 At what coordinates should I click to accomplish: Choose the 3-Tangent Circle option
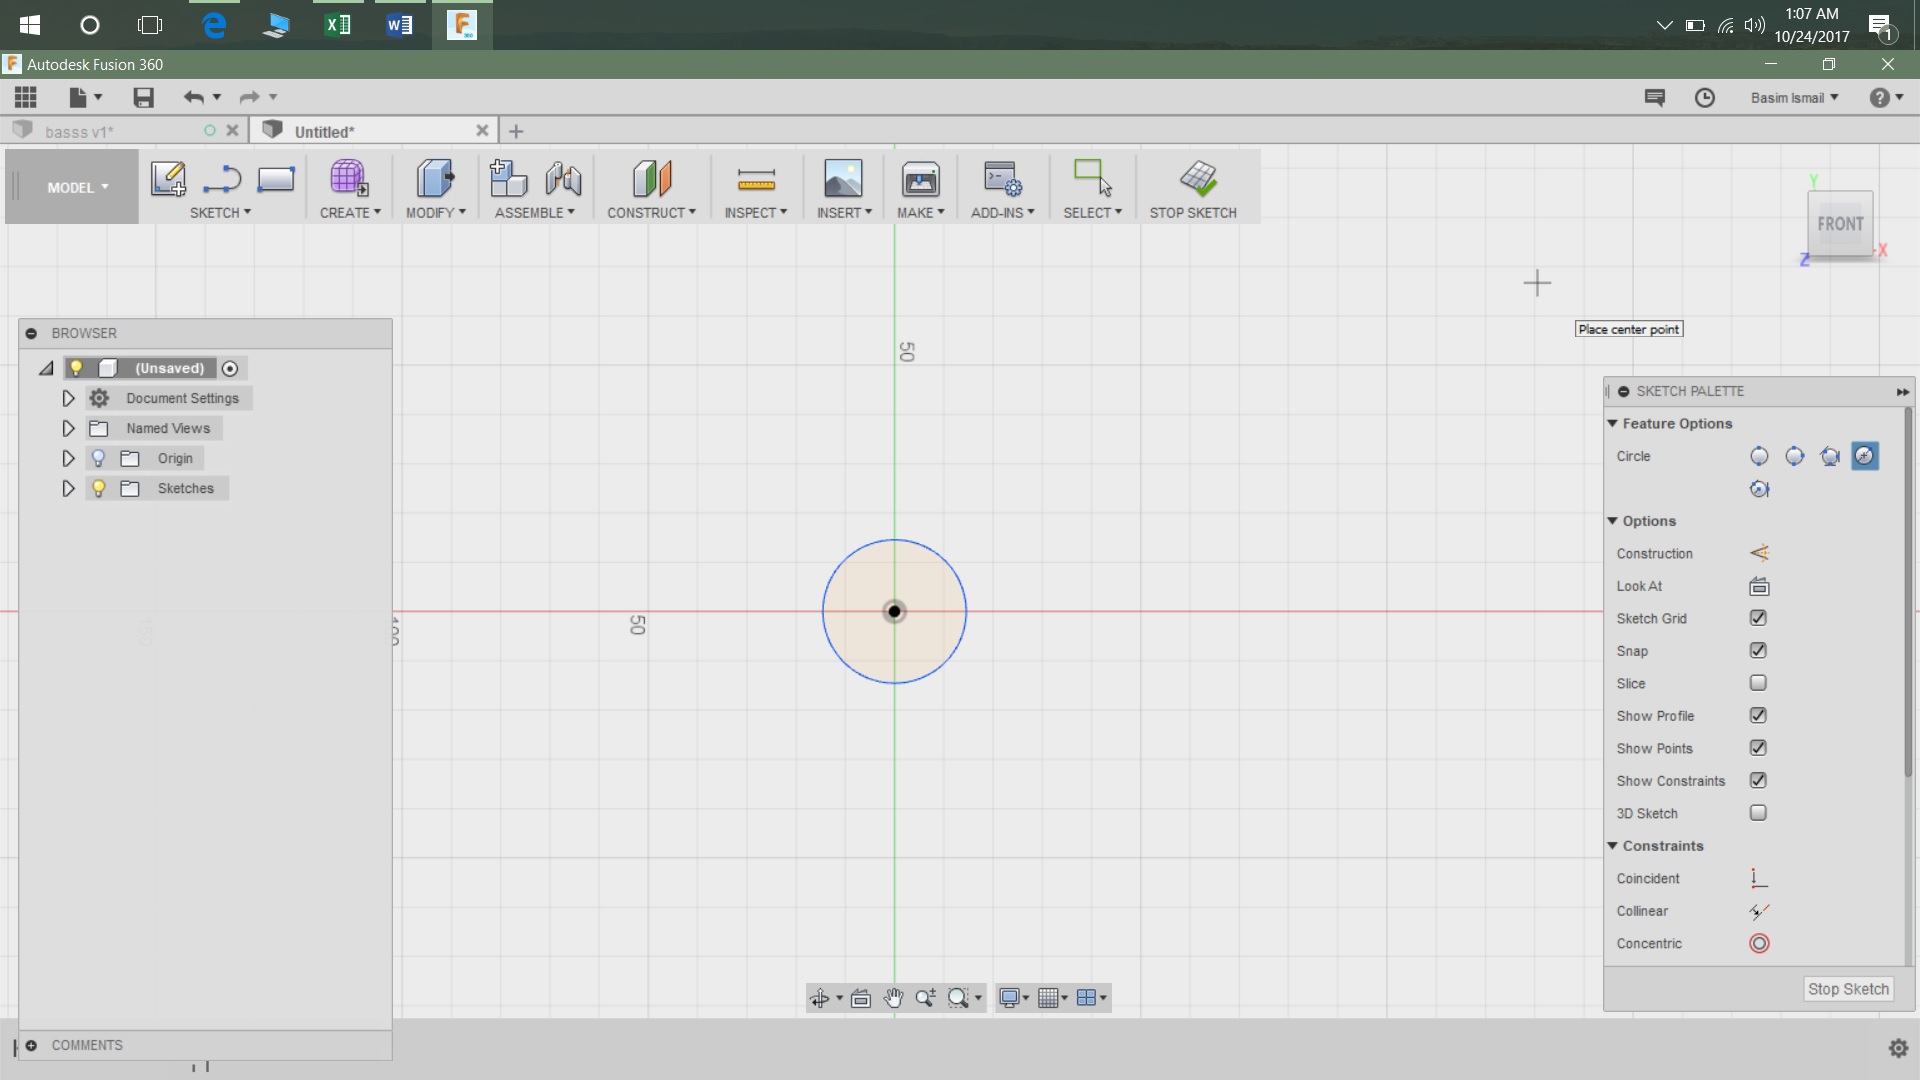pyautogui.click(x=1759, y=489)
